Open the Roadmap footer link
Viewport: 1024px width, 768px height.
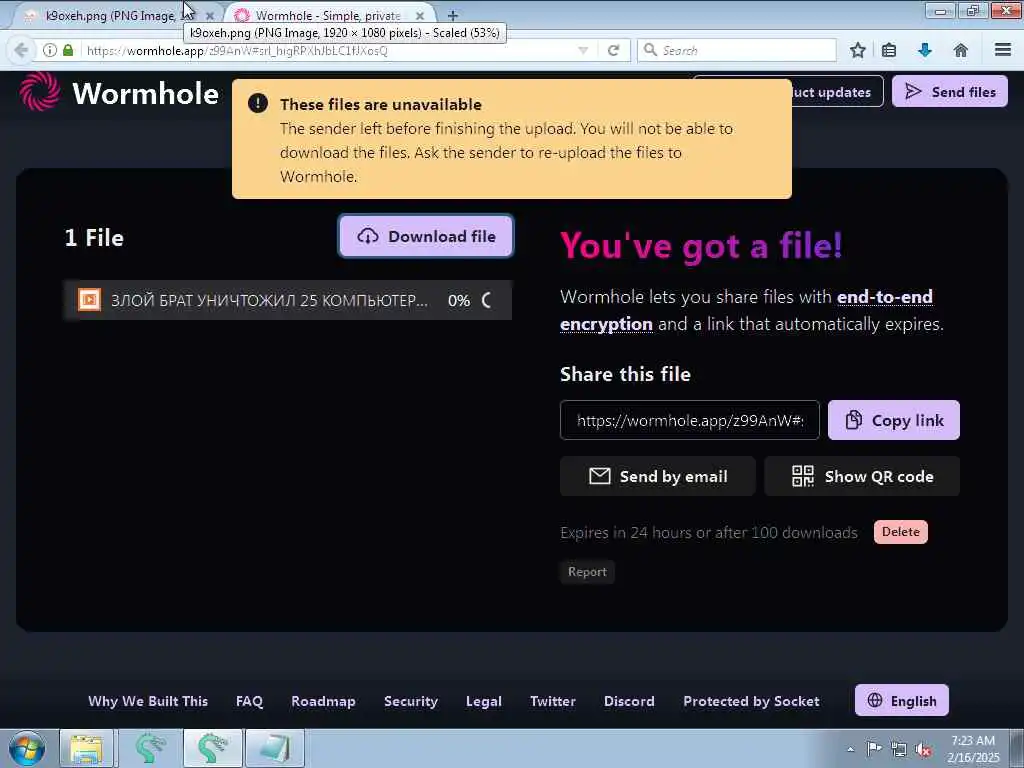(x=323, y=701)
